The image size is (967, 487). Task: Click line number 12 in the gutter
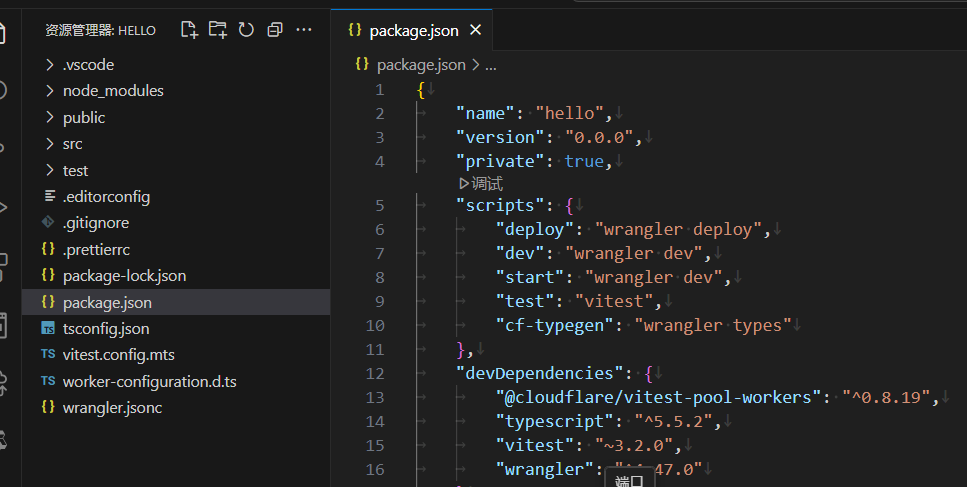click(375, 373)
